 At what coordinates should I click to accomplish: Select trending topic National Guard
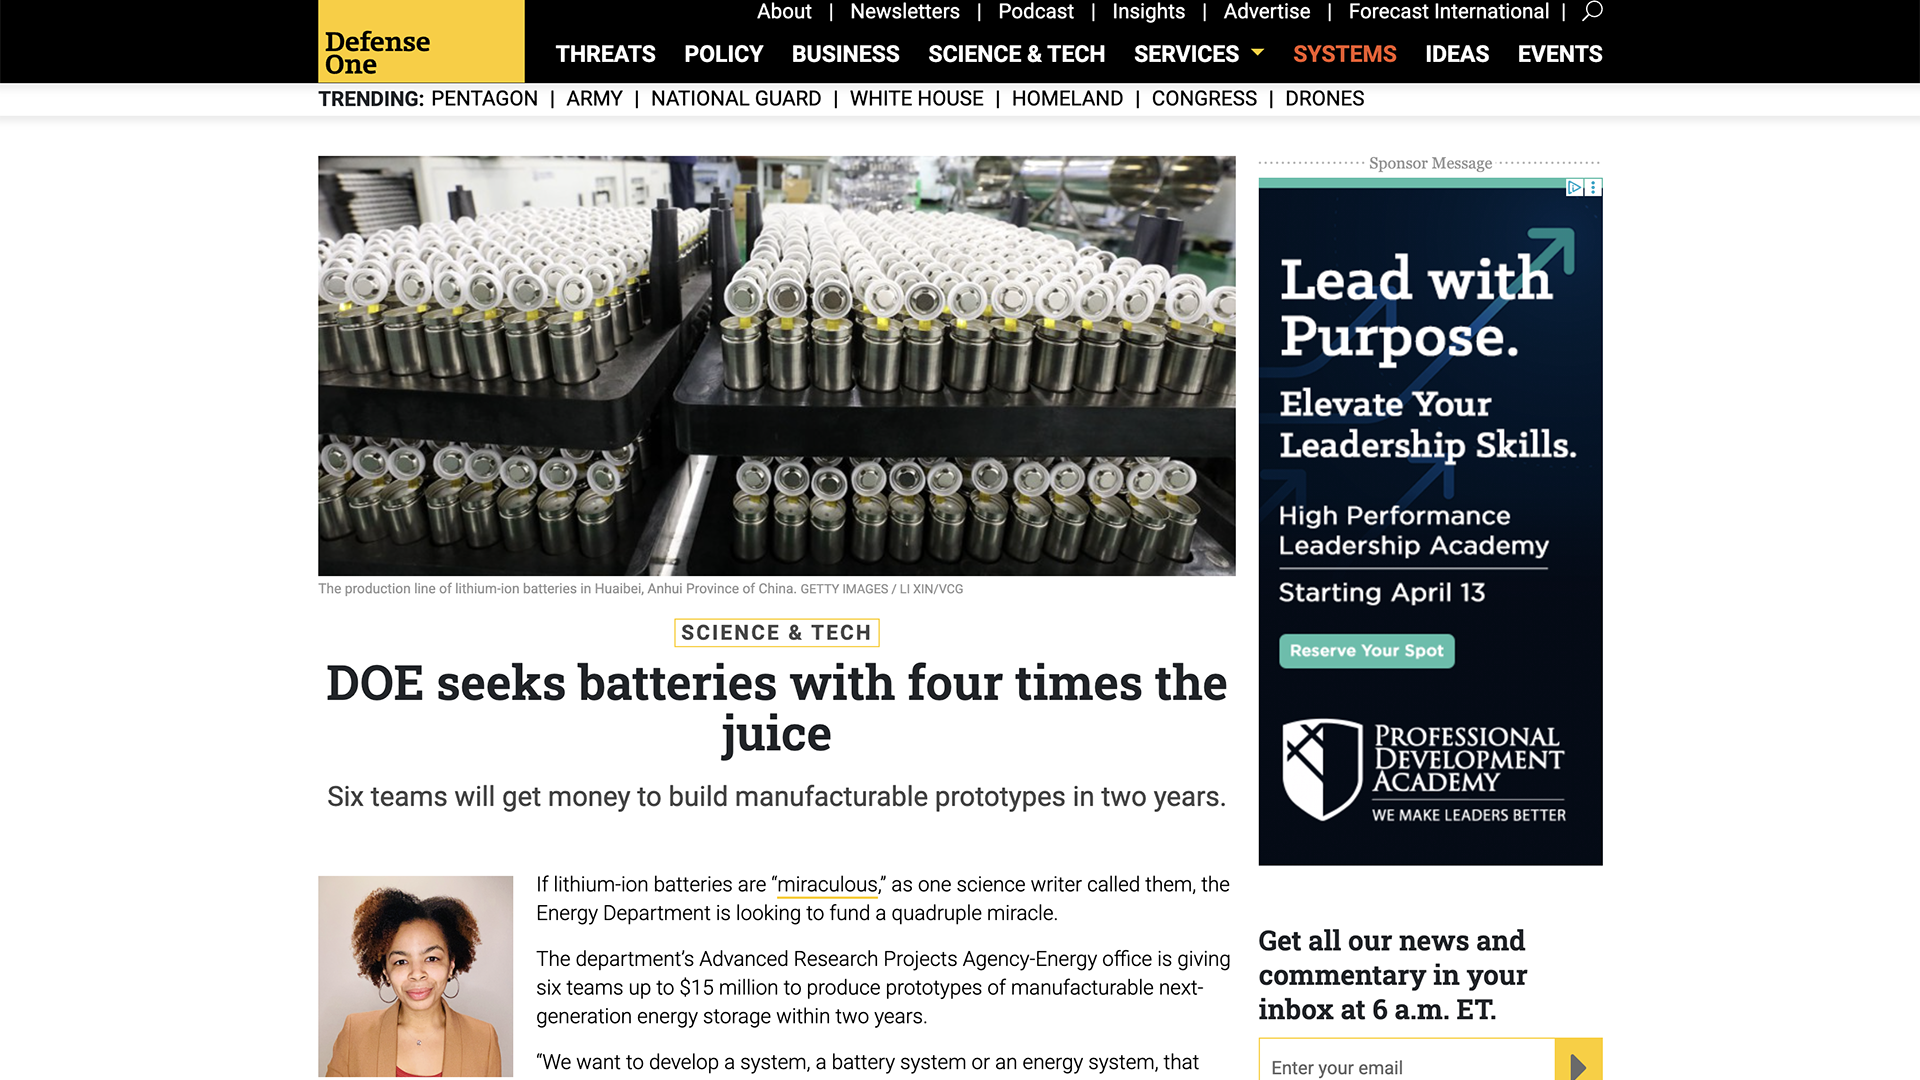(735, 99)
